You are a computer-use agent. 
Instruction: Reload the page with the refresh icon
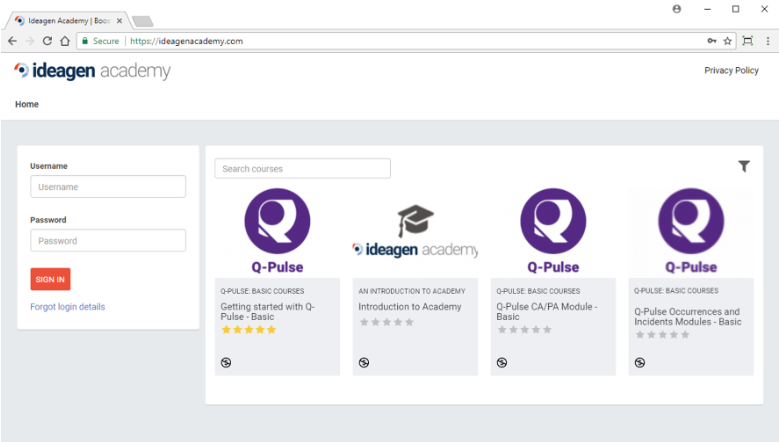pos(47,41)
